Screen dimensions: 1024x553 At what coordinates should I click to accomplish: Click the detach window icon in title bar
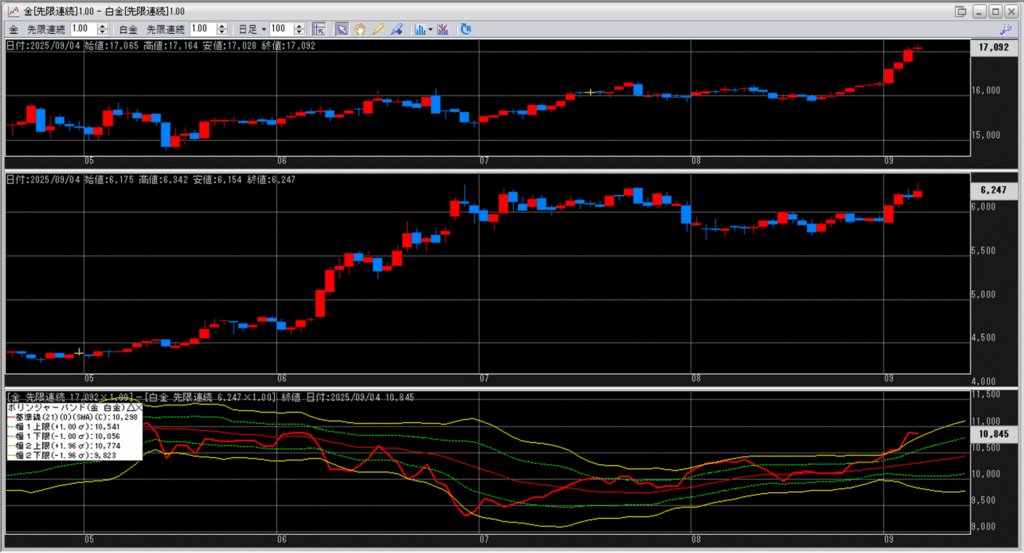pyautogui.click(x=961, y=11)
